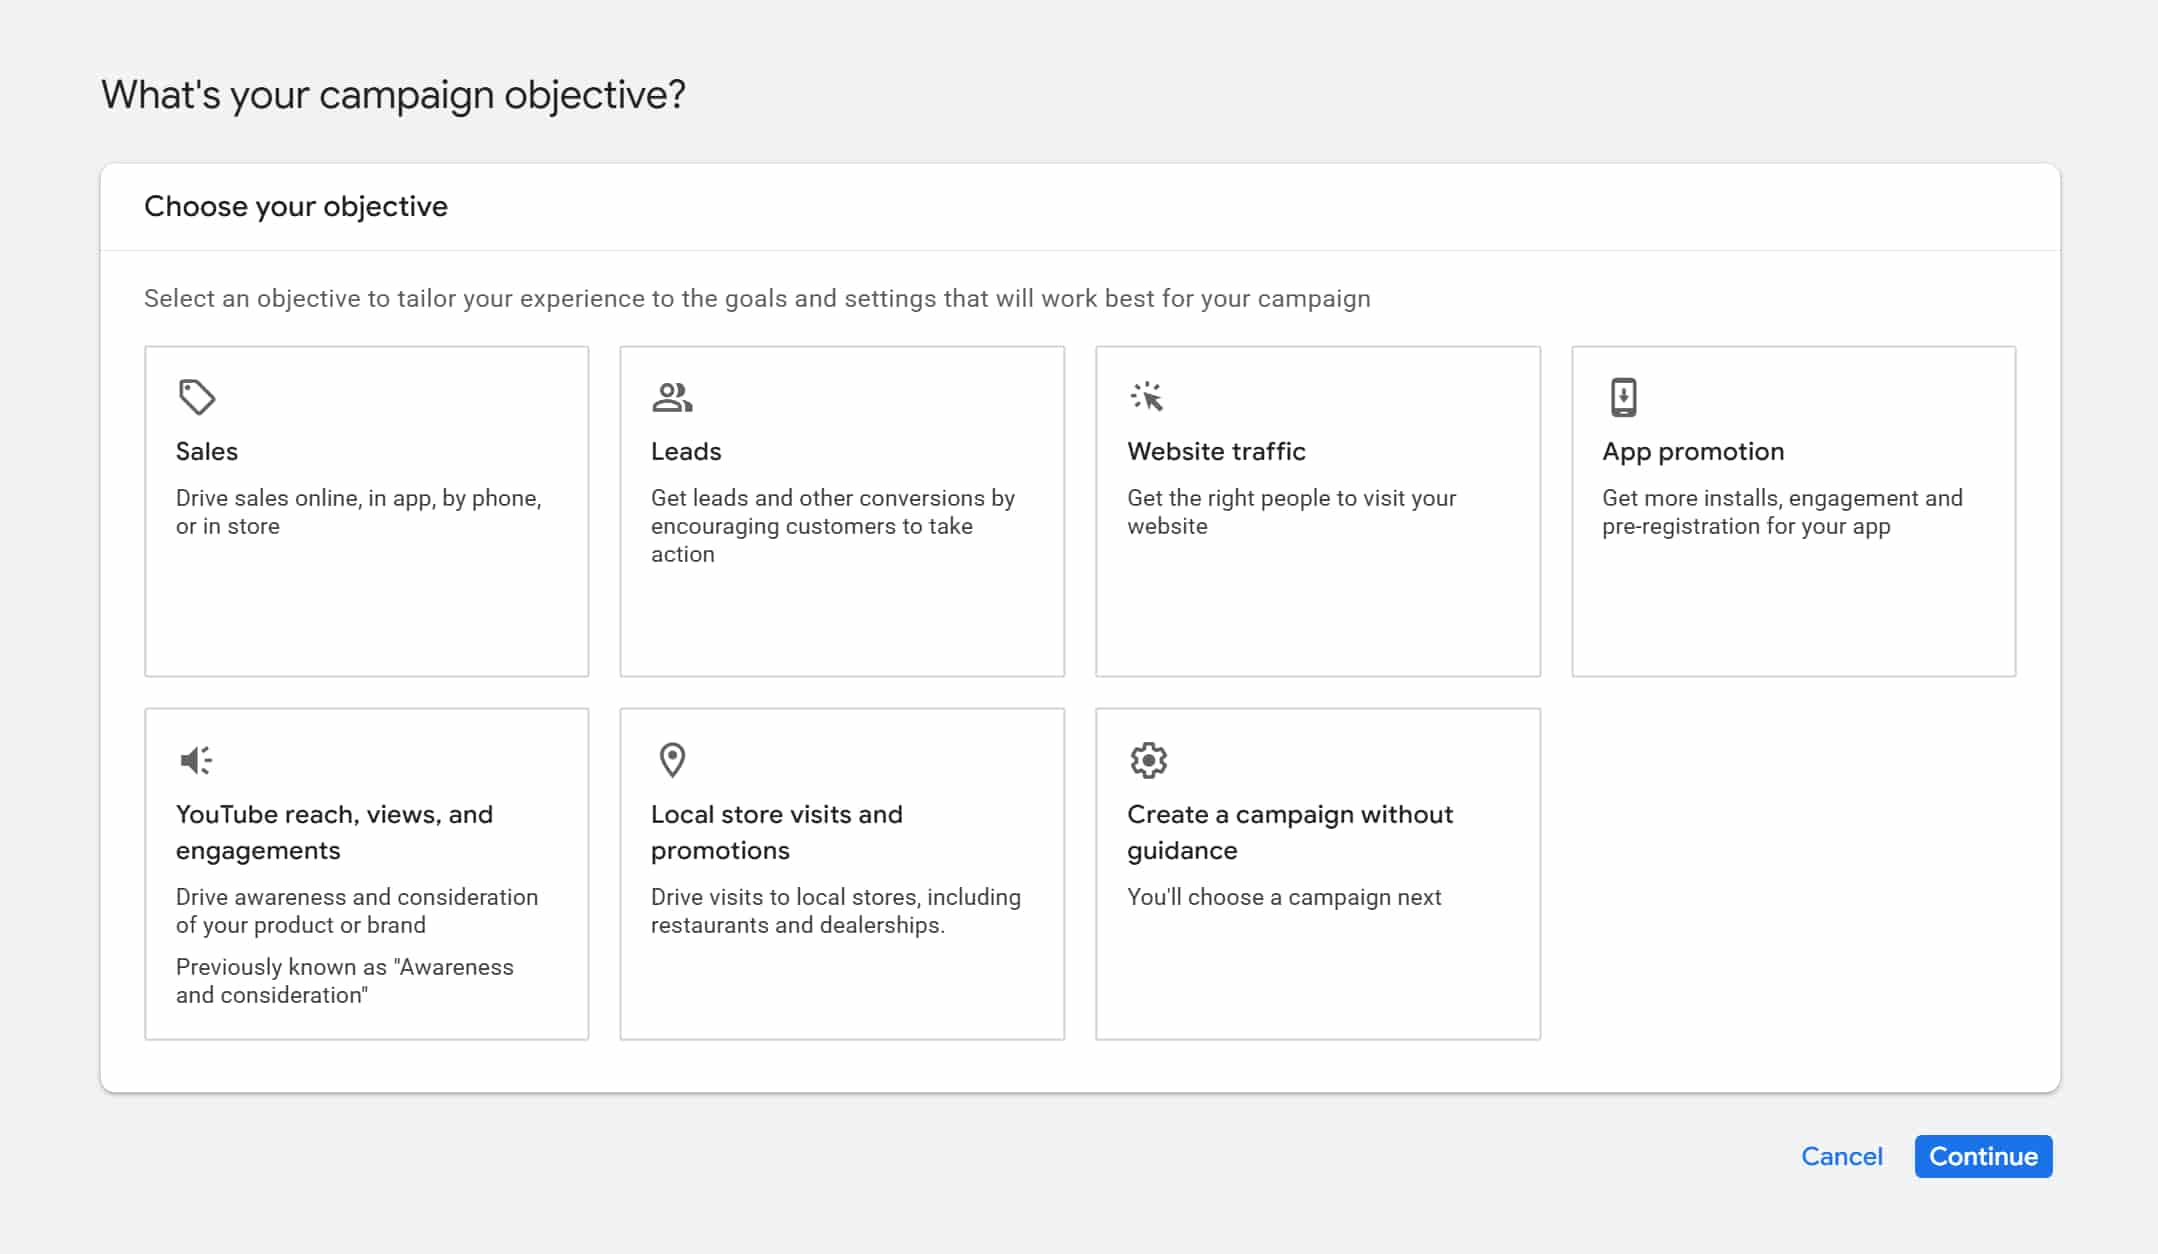This screenshot has width=2158, height=1254.
Task: Choose YouTube reach, views, and engagements heading
Action: [x=334, y=832]
